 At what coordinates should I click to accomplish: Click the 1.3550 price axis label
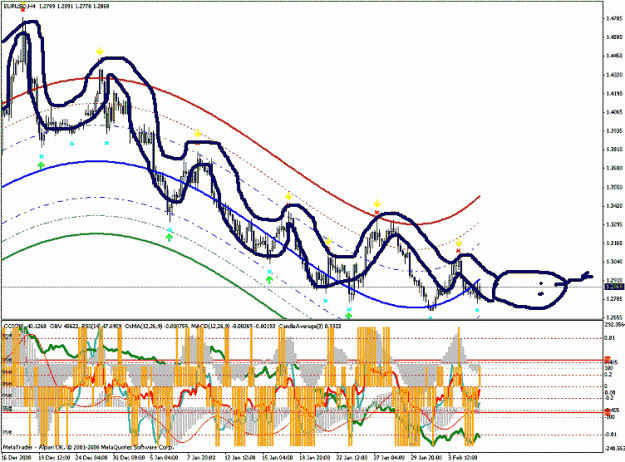(x=614, y=187)
